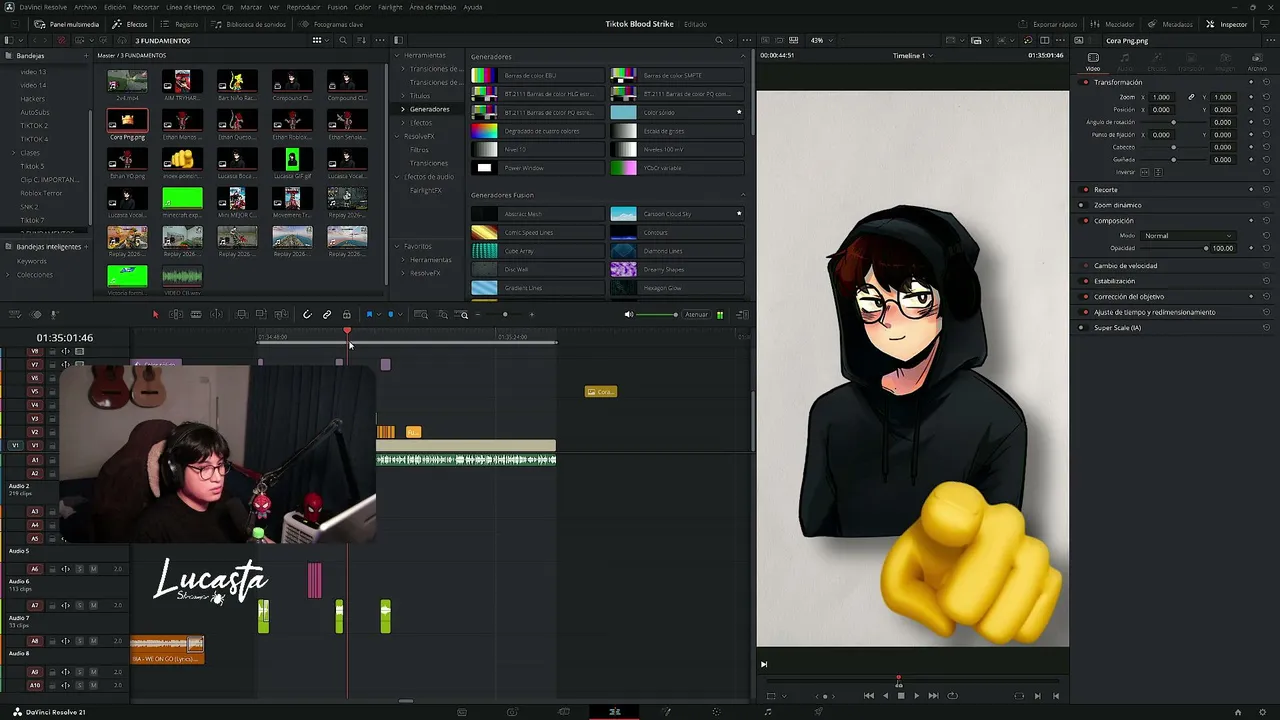Stop playback in the viewer
Image resolution: width=1280 pixels, height=720 pixels.
click(x=900, y=696)
